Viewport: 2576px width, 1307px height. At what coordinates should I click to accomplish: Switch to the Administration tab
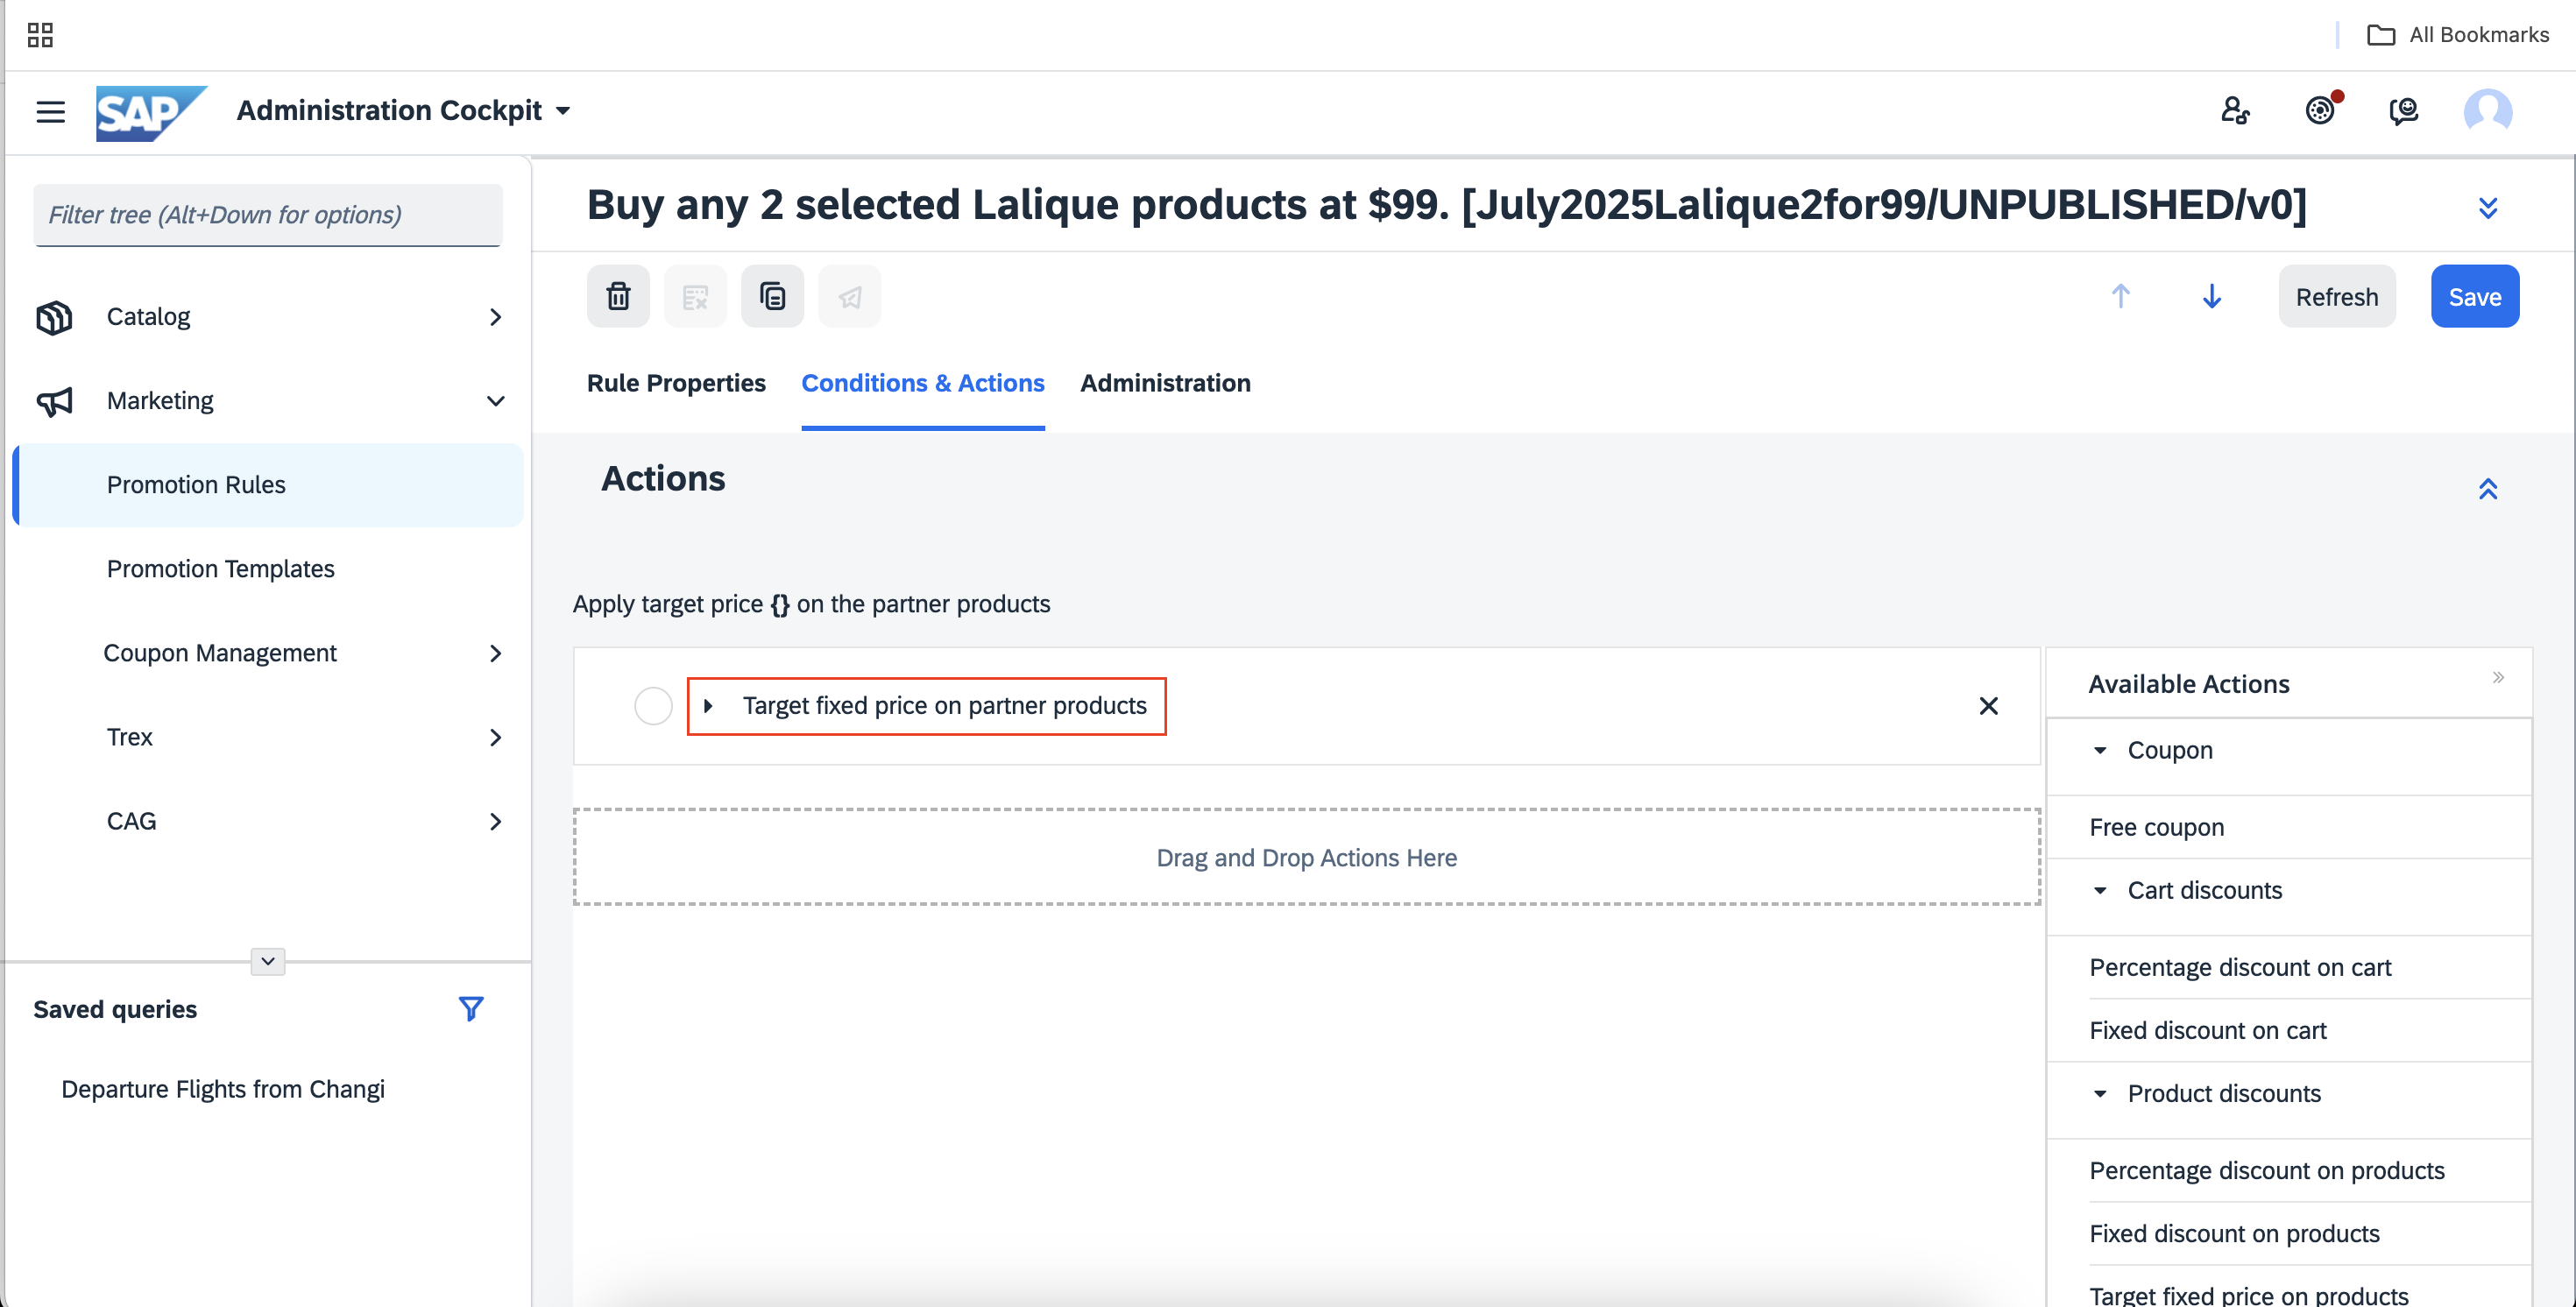(1165, 383)
